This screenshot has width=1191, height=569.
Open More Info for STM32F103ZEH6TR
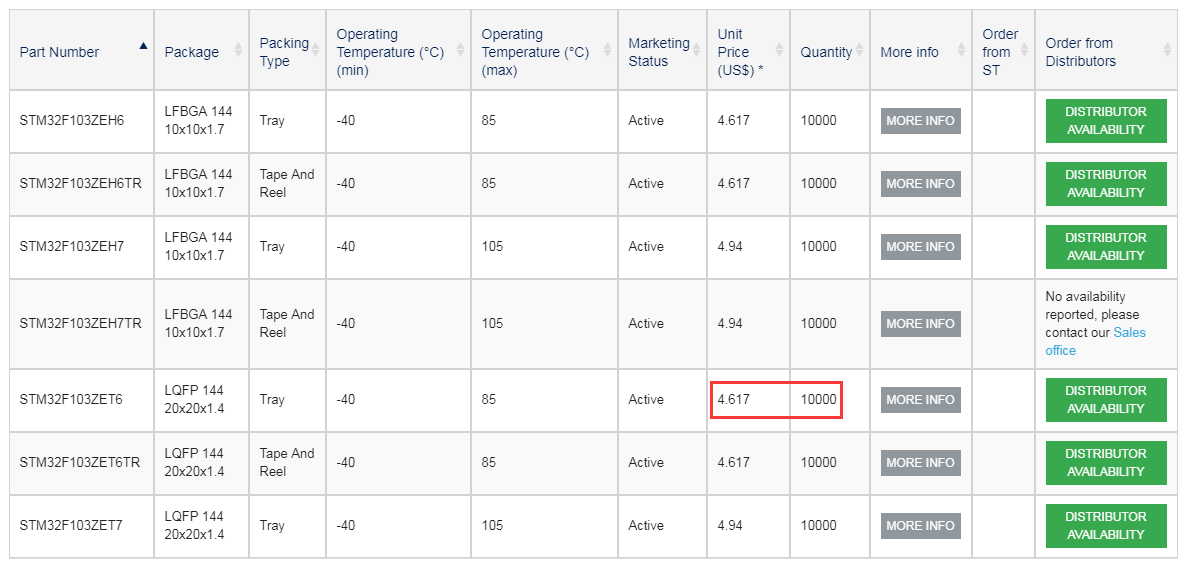click(920, 184)
